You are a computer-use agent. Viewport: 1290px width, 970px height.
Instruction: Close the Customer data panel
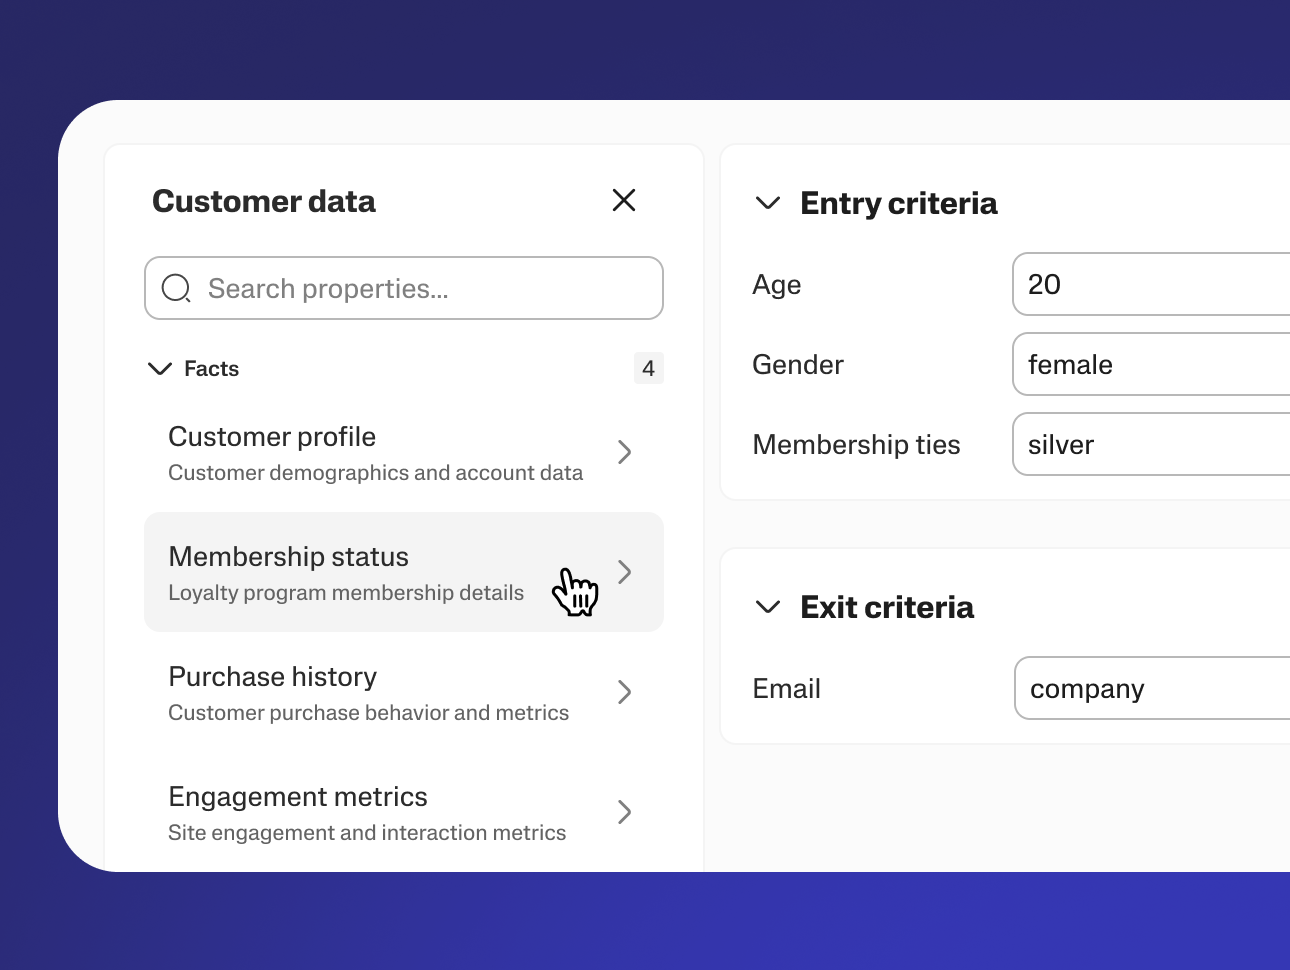pos(624,200)
